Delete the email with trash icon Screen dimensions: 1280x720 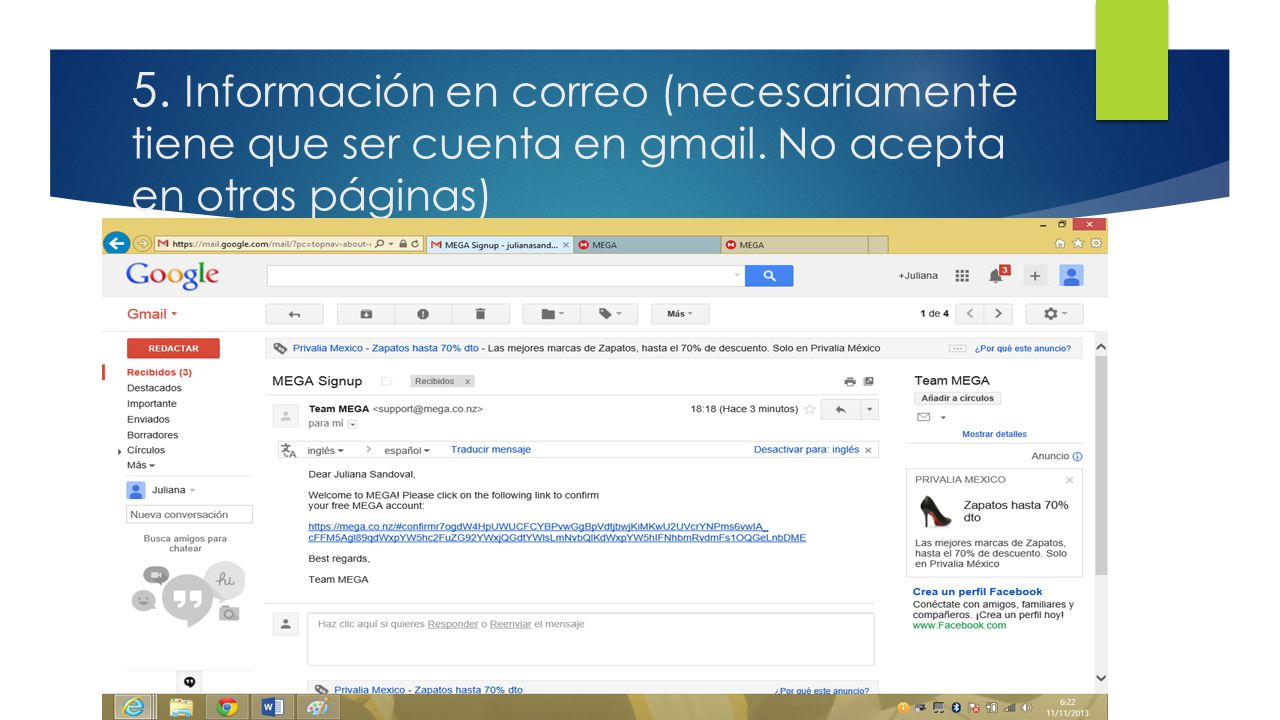[480, 314]
